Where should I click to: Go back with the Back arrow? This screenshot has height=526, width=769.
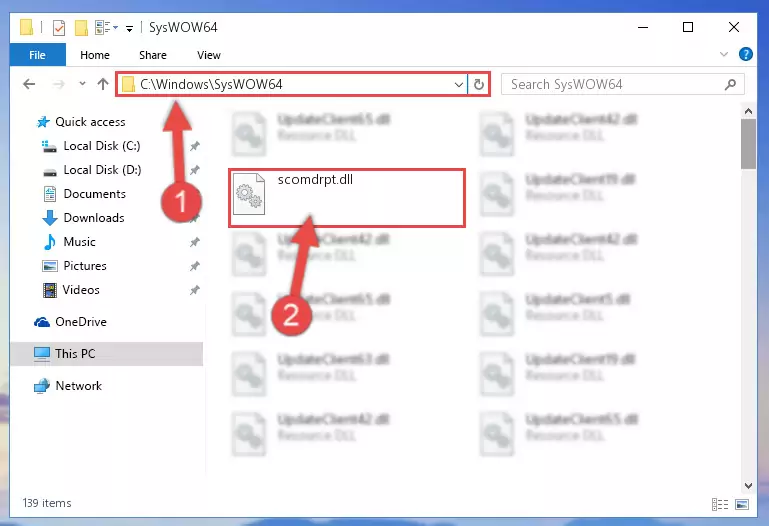tap(29, 84)
